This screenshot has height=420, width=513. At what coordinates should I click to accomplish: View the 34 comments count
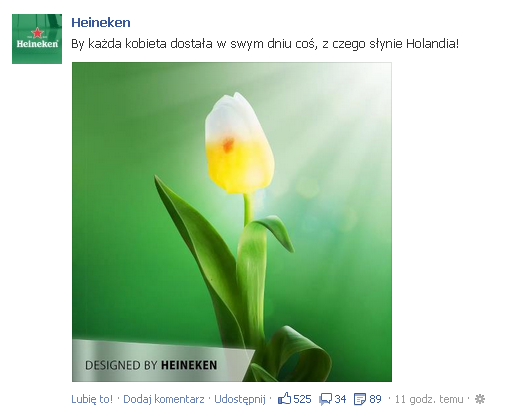(340, 399)
